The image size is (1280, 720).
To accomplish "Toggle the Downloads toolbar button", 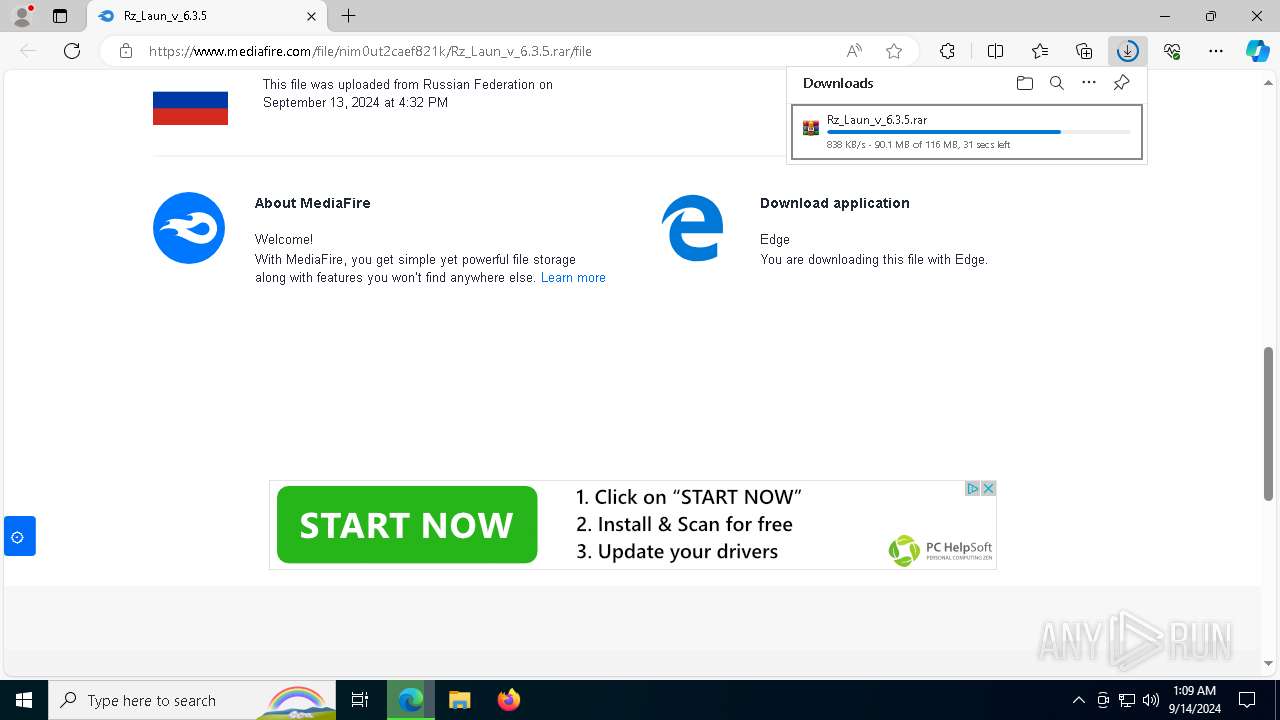I will pyautogui.click(x=1127, y=51).
